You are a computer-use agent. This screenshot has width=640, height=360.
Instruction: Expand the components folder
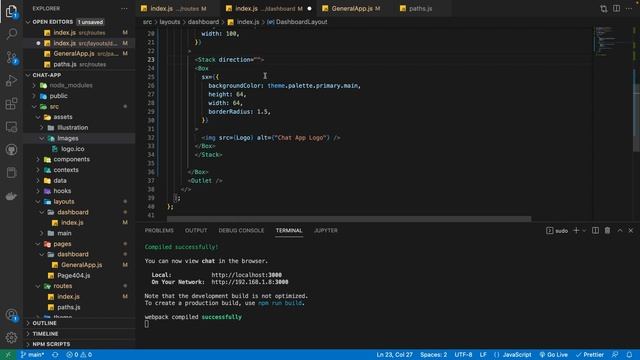point(71,159)
